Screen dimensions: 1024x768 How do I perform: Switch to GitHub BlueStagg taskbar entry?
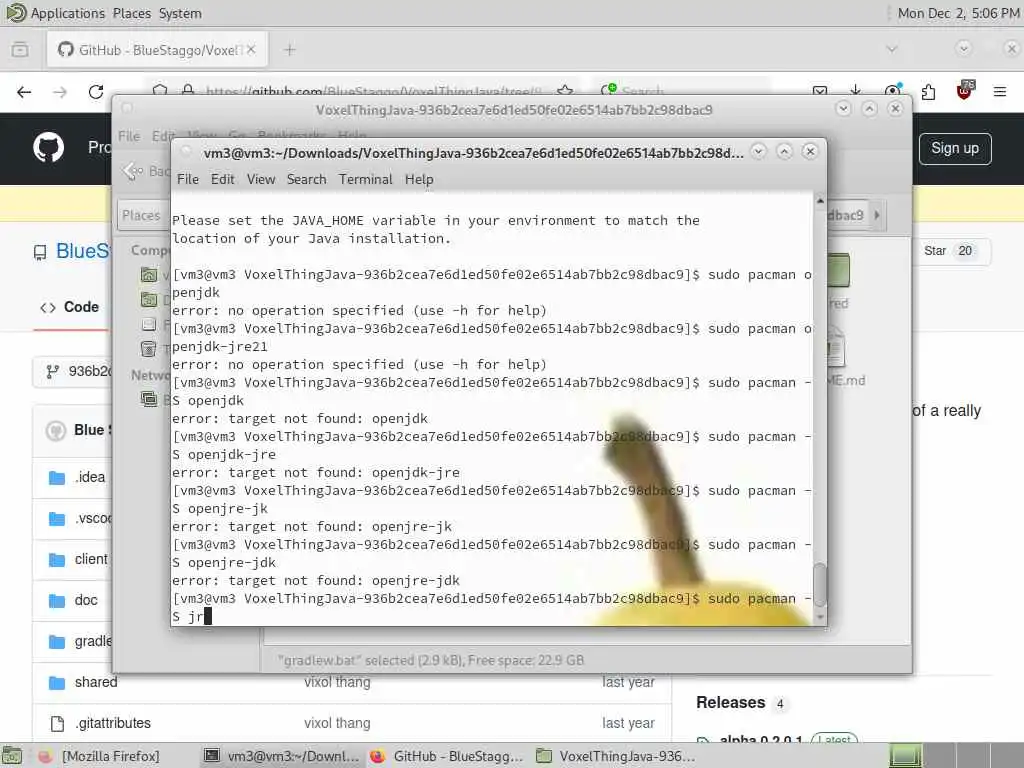[x=447, y=756]
